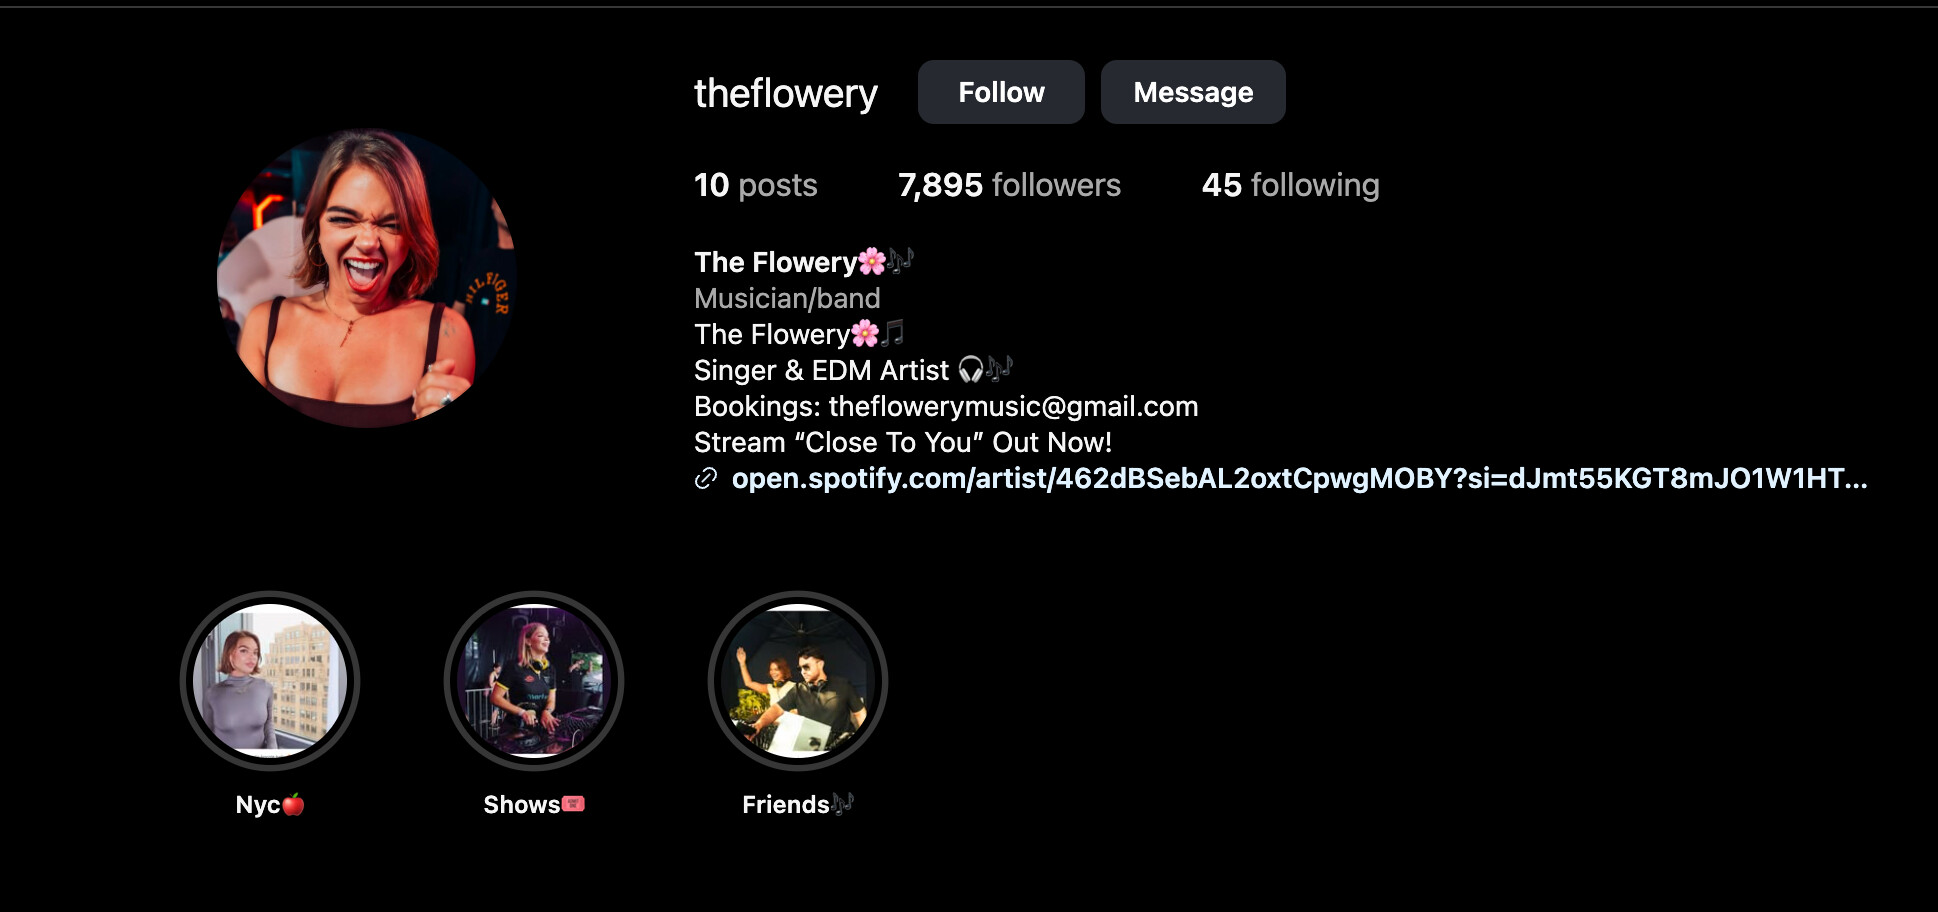Viewport: 1938px width, 912px height.
Task: View the 7,895 followers list
Action: click(1009, 185)
